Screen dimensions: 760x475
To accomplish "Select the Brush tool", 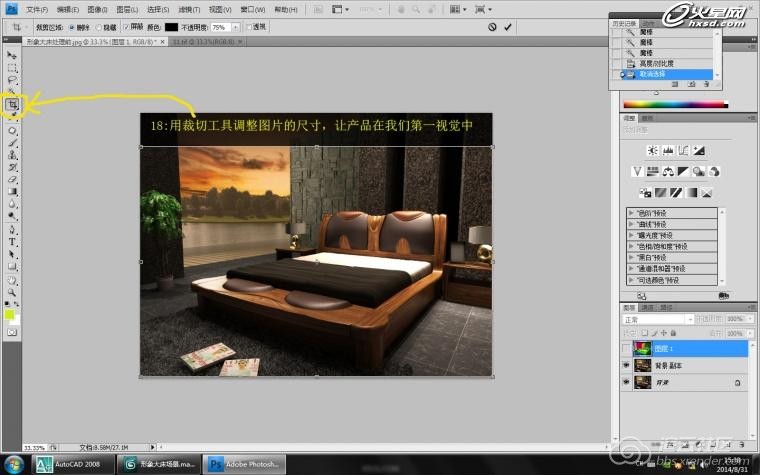I will coord(12,143).
